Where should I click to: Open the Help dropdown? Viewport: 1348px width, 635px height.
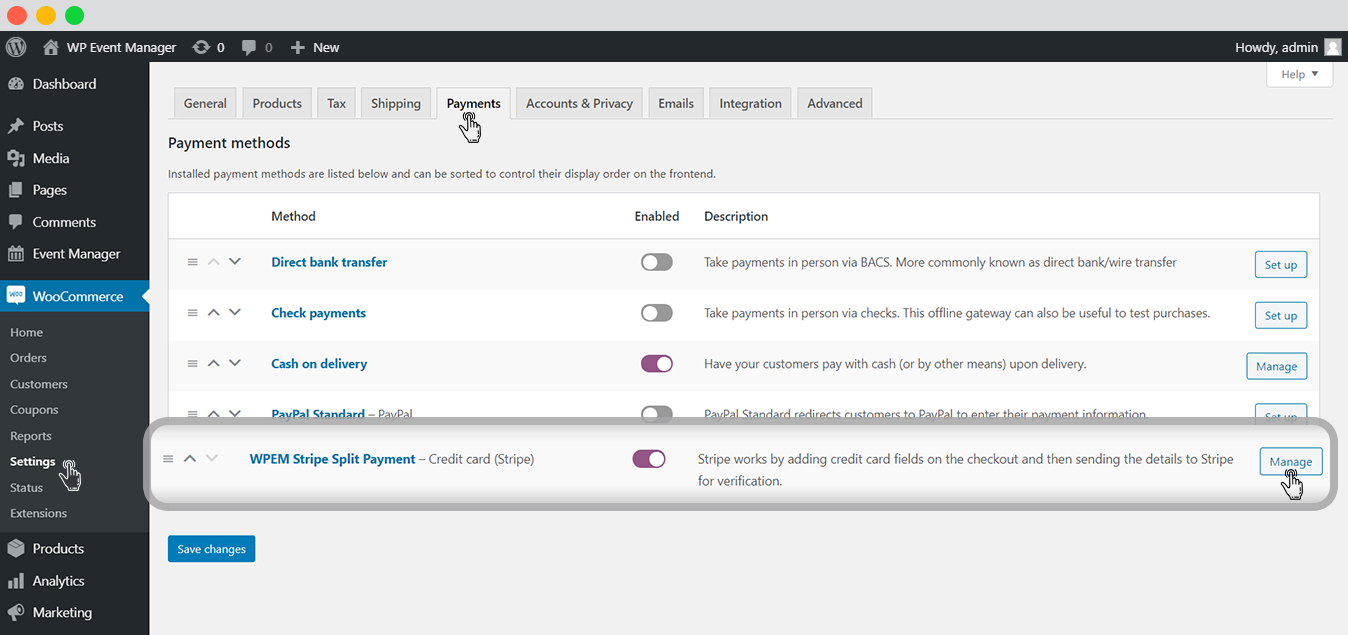(1299, 75)
